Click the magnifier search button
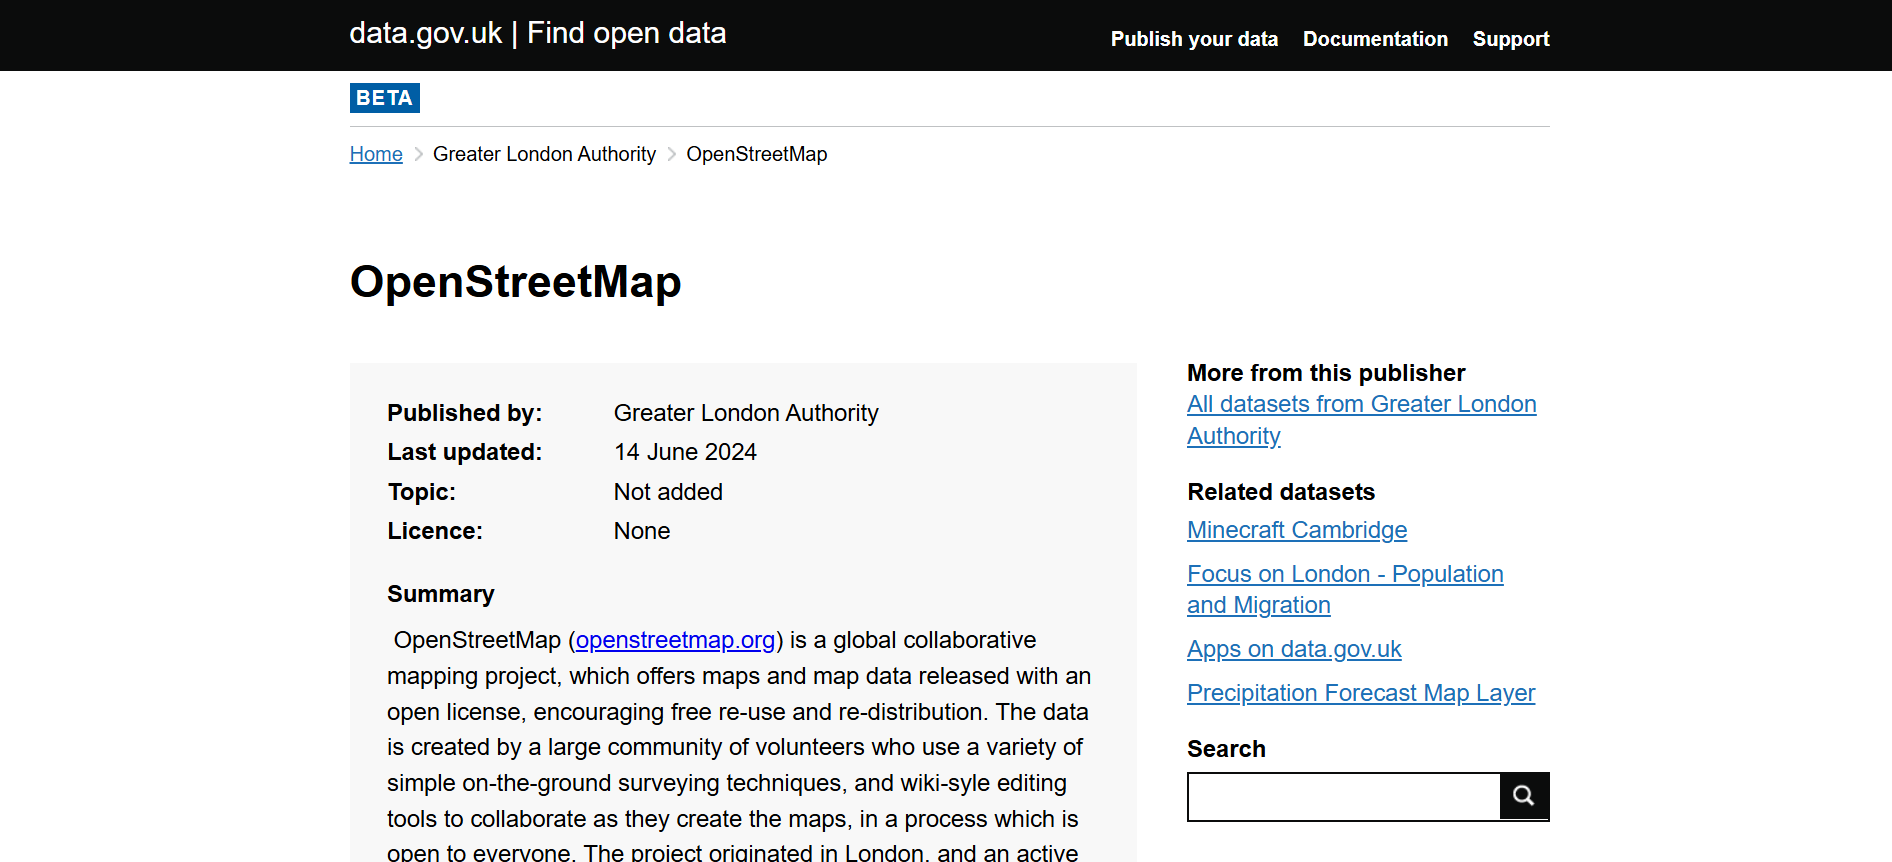The height and width of the screenshot is (862, 1892). pos(1524,796)
